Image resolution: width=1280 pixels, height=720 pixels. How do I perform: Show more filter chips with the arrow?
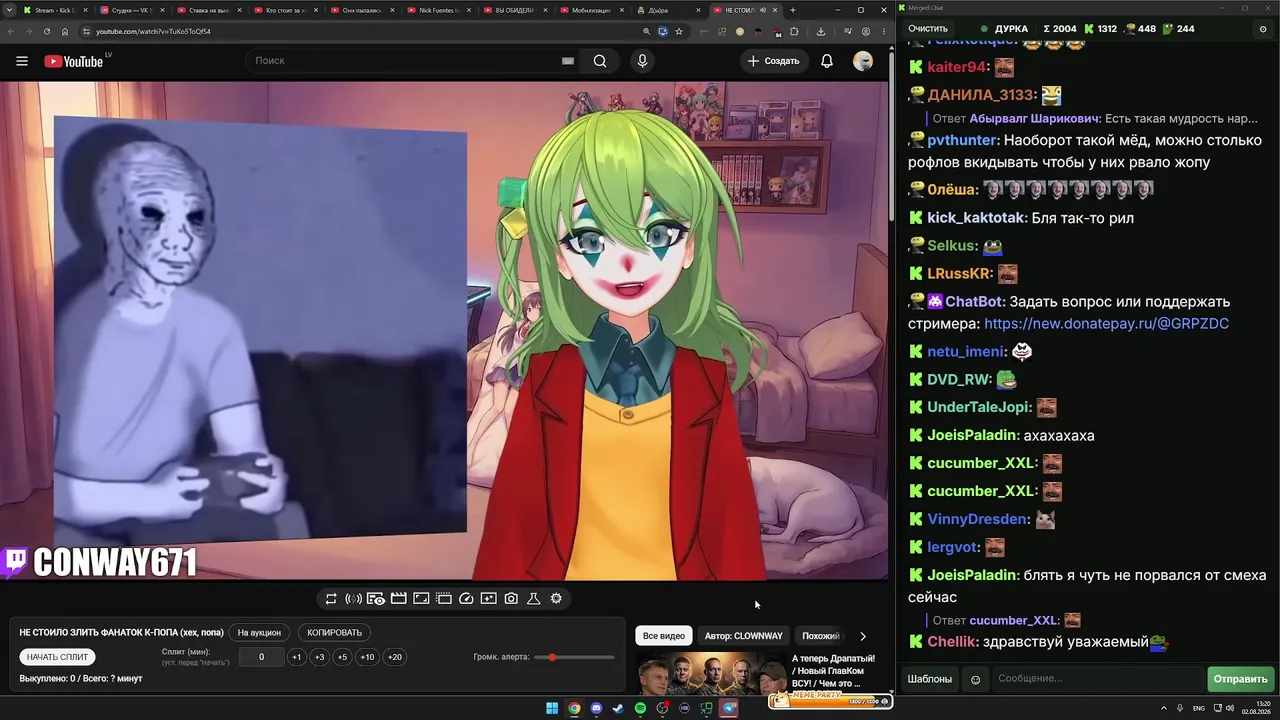(x=863, y=636)
